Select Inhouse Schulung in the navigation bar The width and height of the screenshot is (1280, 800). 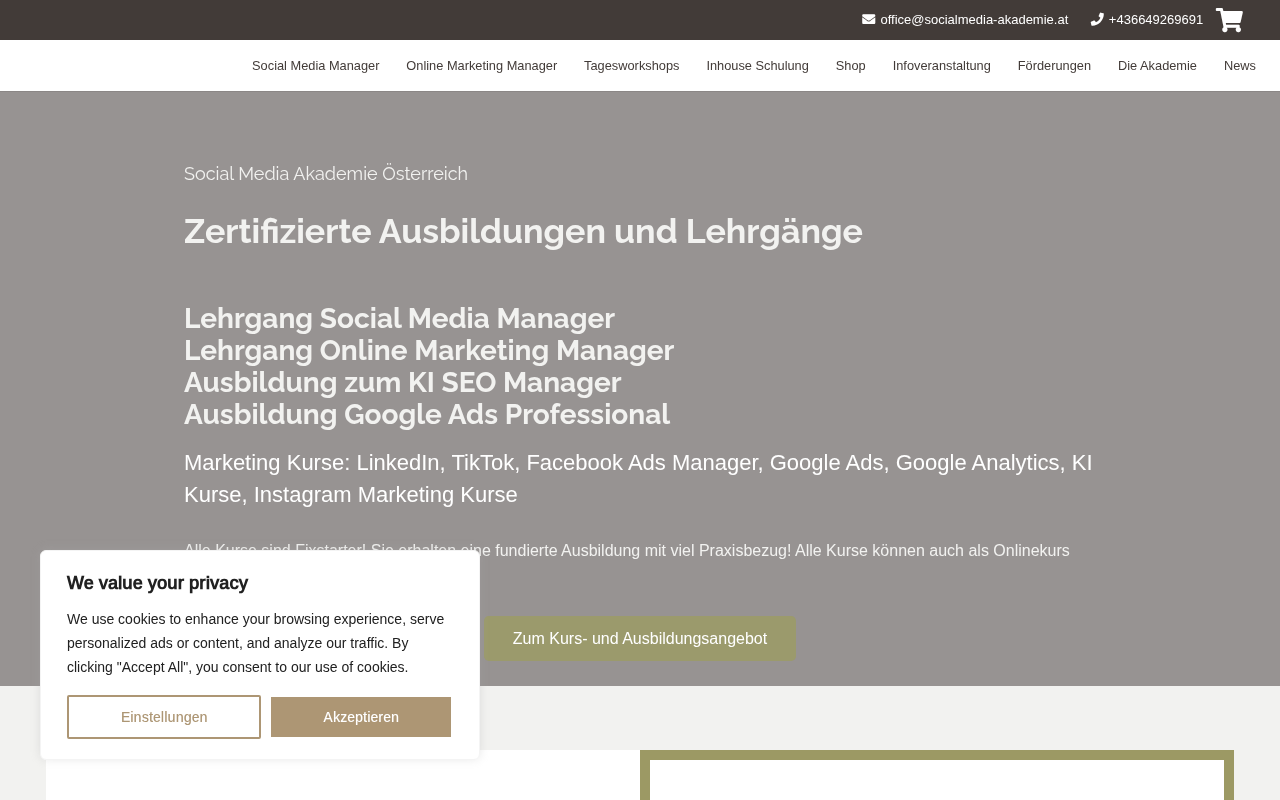click(758, 66)
